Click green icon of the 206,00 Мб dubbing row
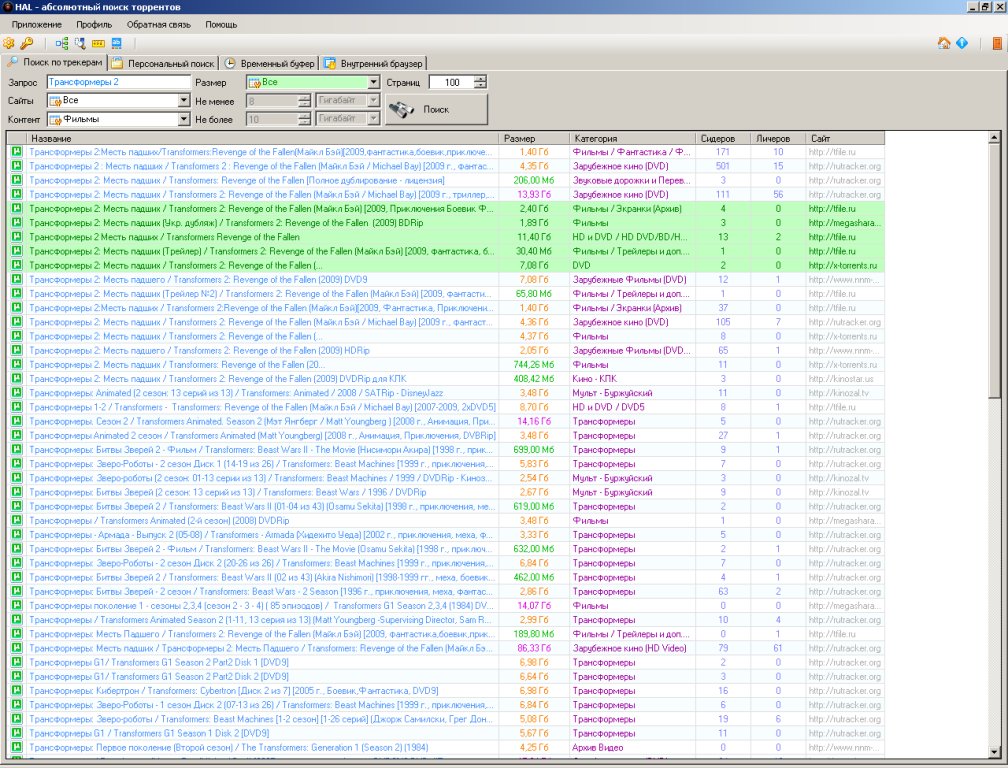The height and width of the screenshot is (768, 1008). click(17, 181)
